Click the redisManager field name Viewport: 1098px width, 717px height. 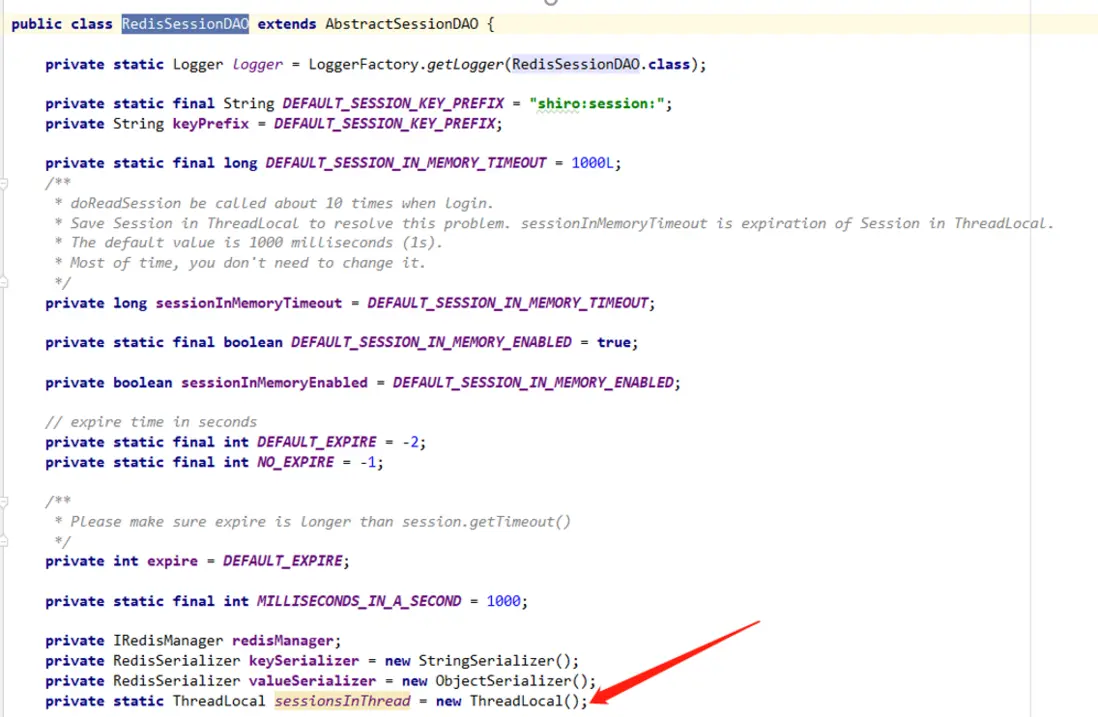pyautogui.click(x=282, y=641)
